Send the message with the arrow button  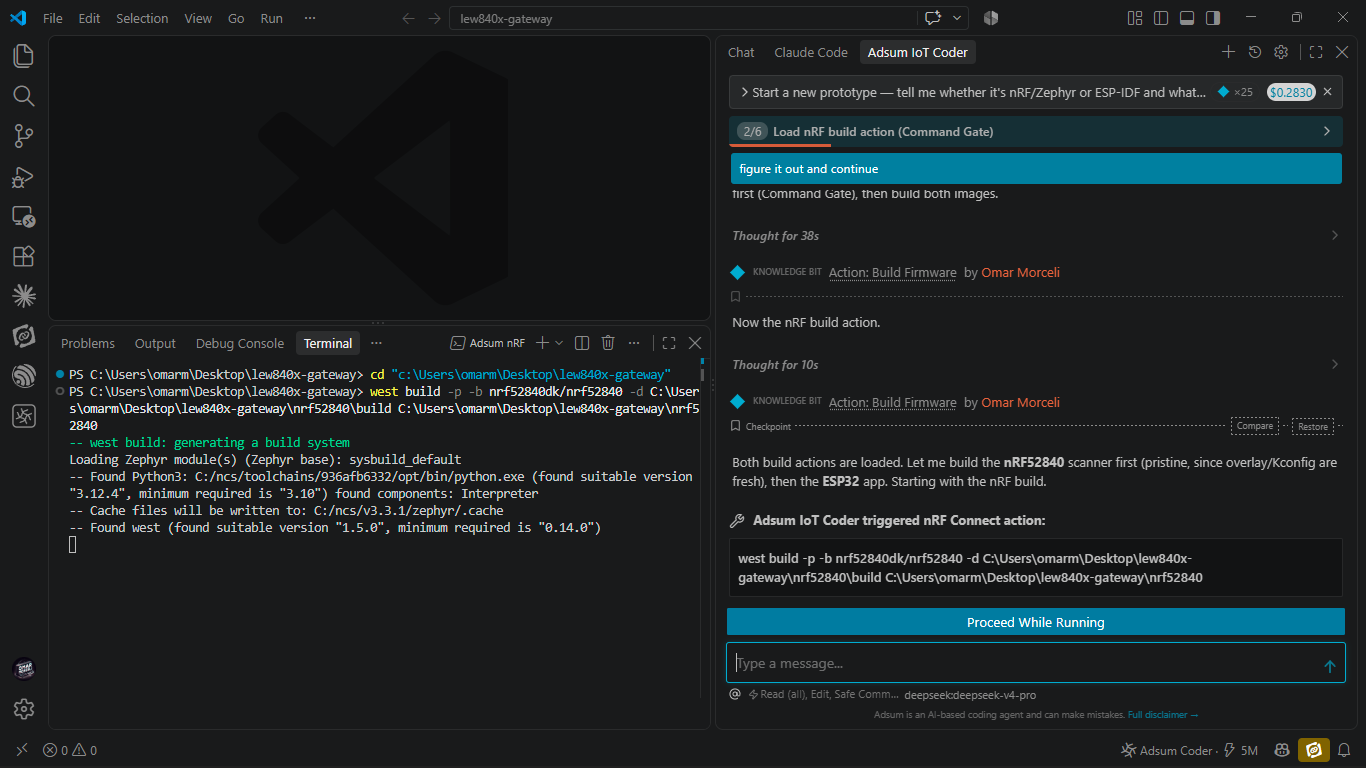1329,665
